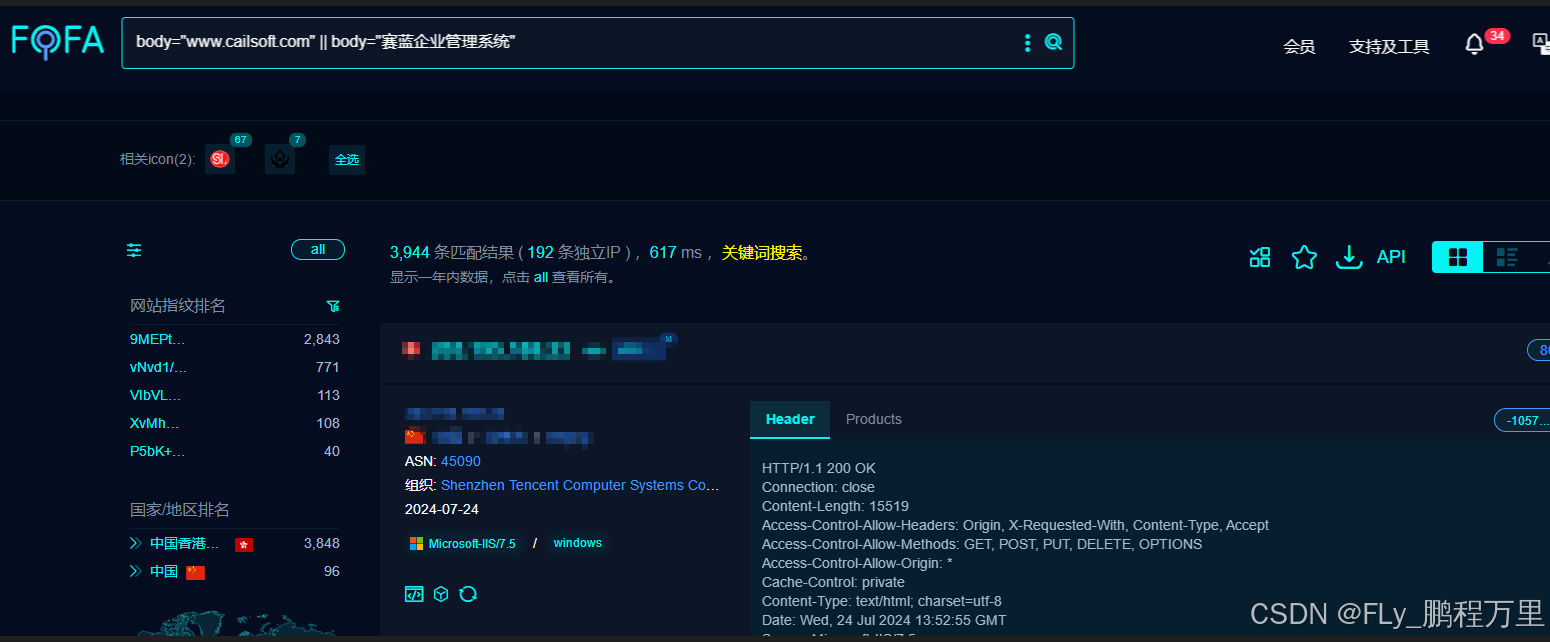
Task: Click the all pill button in sidebar
Action: [x=318, y=249]
